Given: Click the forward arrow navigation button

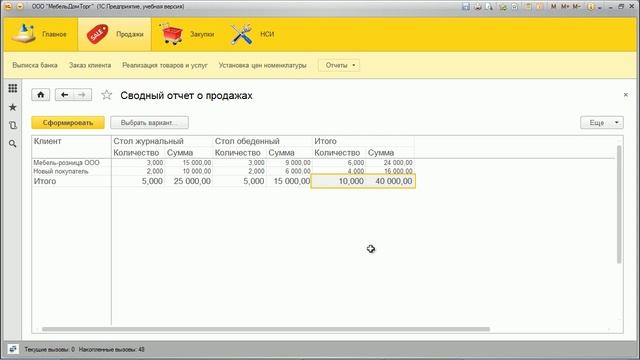Looking at the screenshot, I should tap(82, 95).
